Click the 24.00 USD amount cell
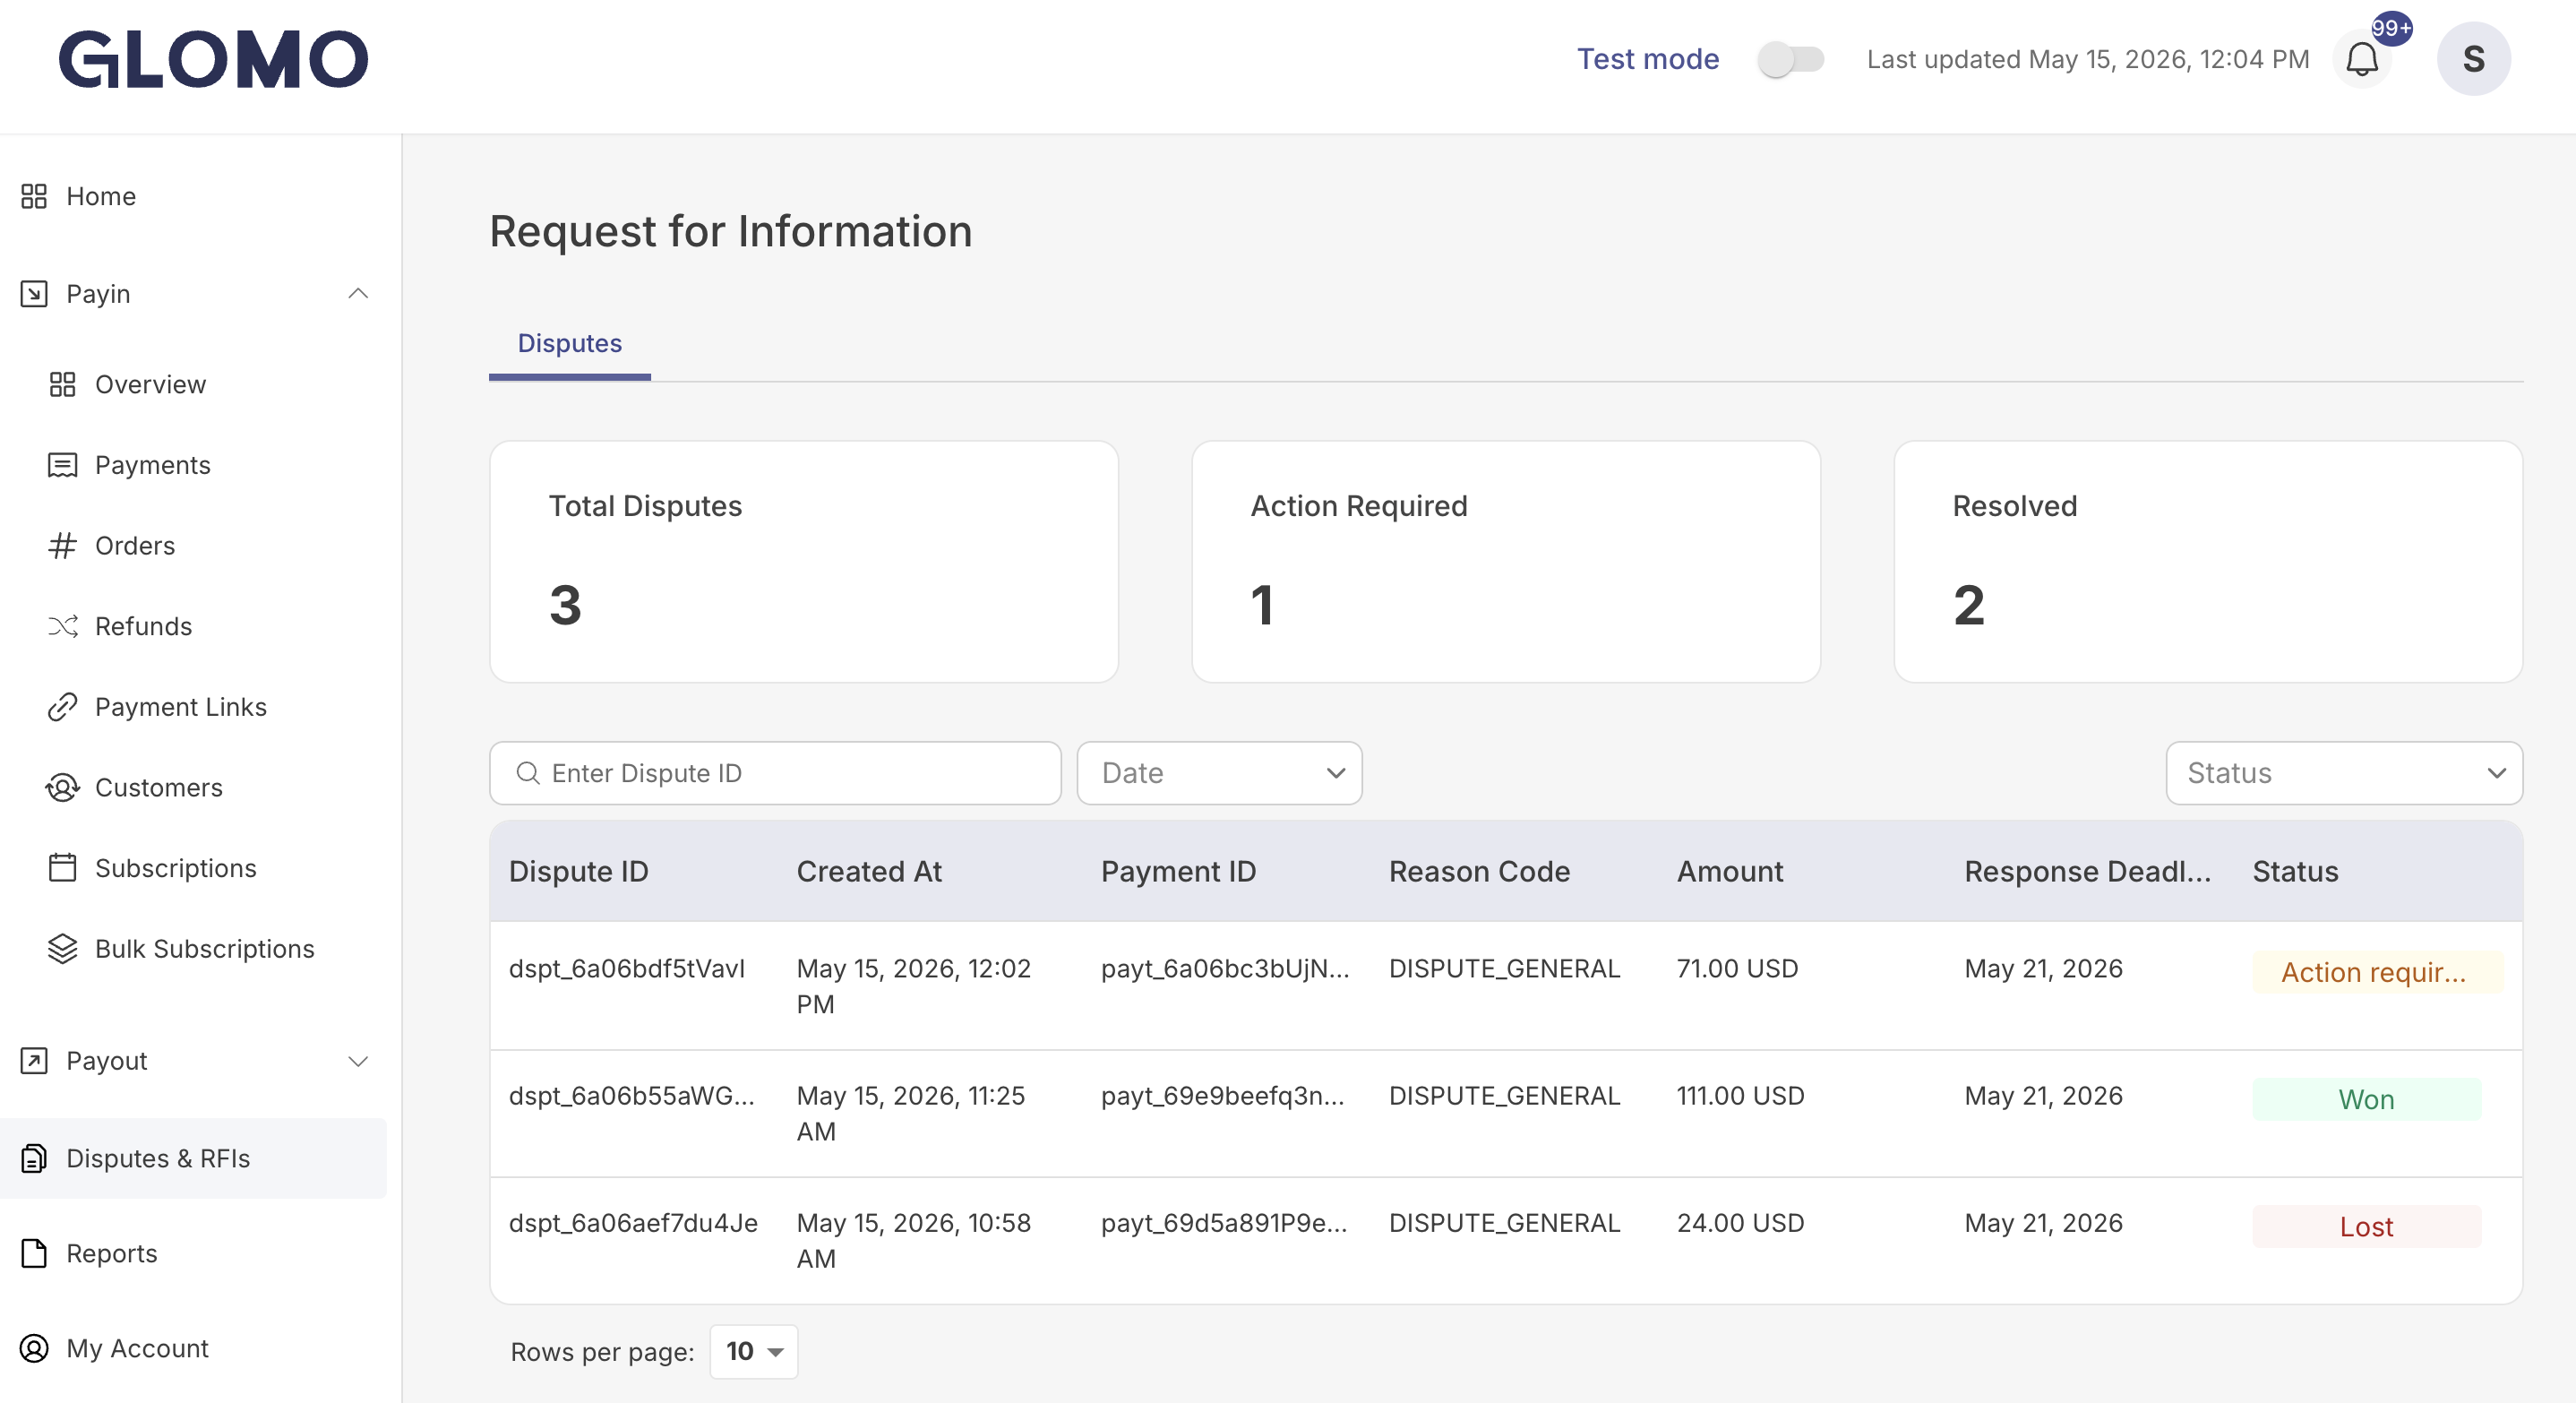 [x=1741, y=1223]
